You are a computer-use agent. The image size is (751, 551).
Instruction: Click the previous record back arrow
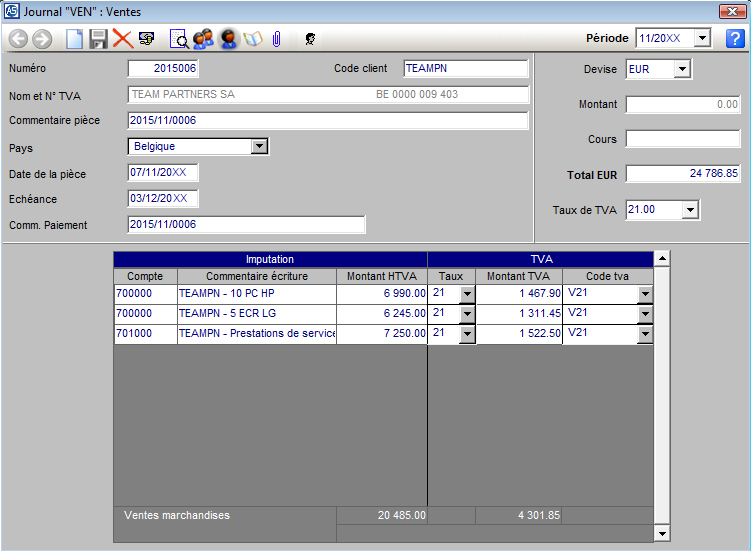click(18, 39)
